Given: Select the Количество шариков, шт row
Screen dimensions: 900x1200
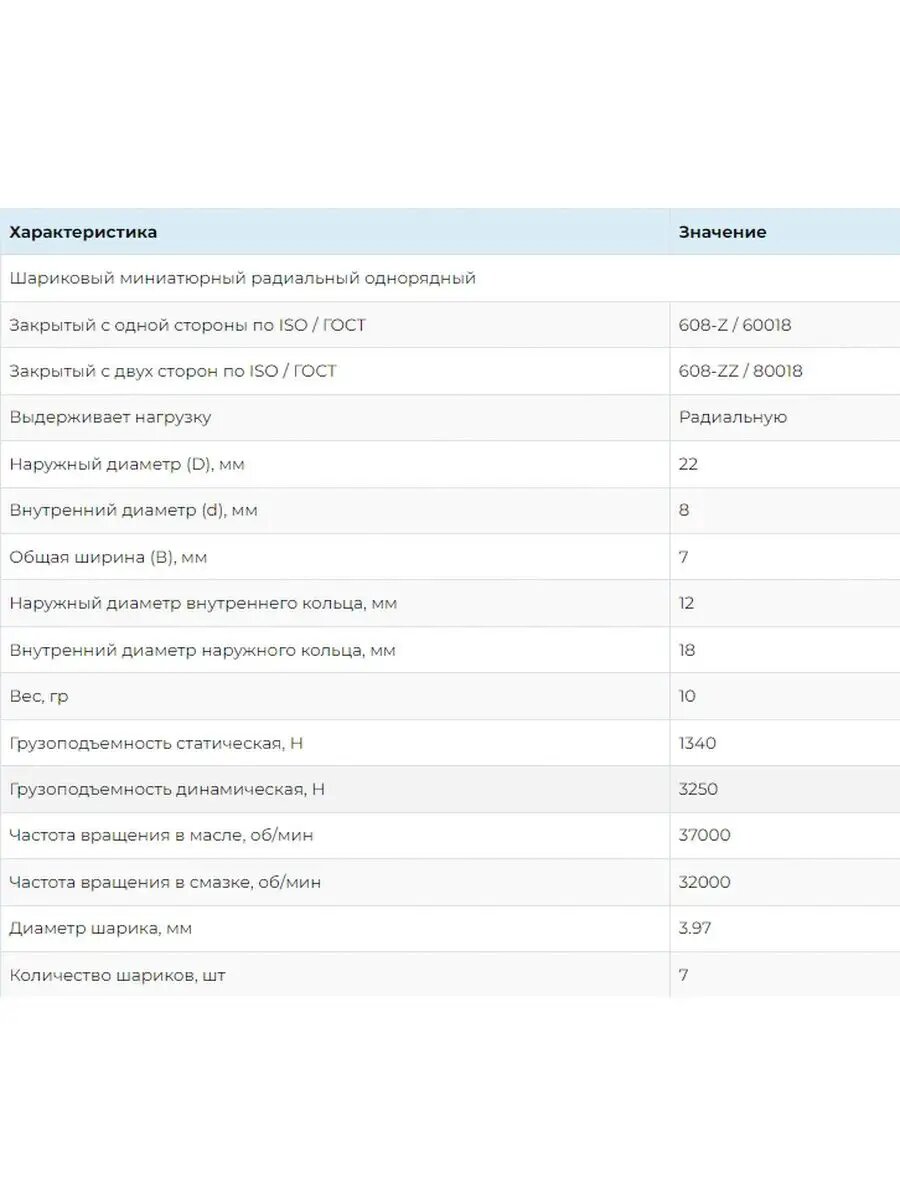Looking at the screenshot, I should (450, 975).
